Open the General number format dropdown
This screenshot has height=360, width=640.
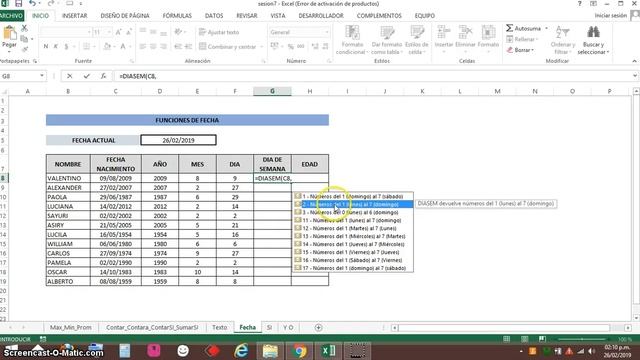(326, 32)
